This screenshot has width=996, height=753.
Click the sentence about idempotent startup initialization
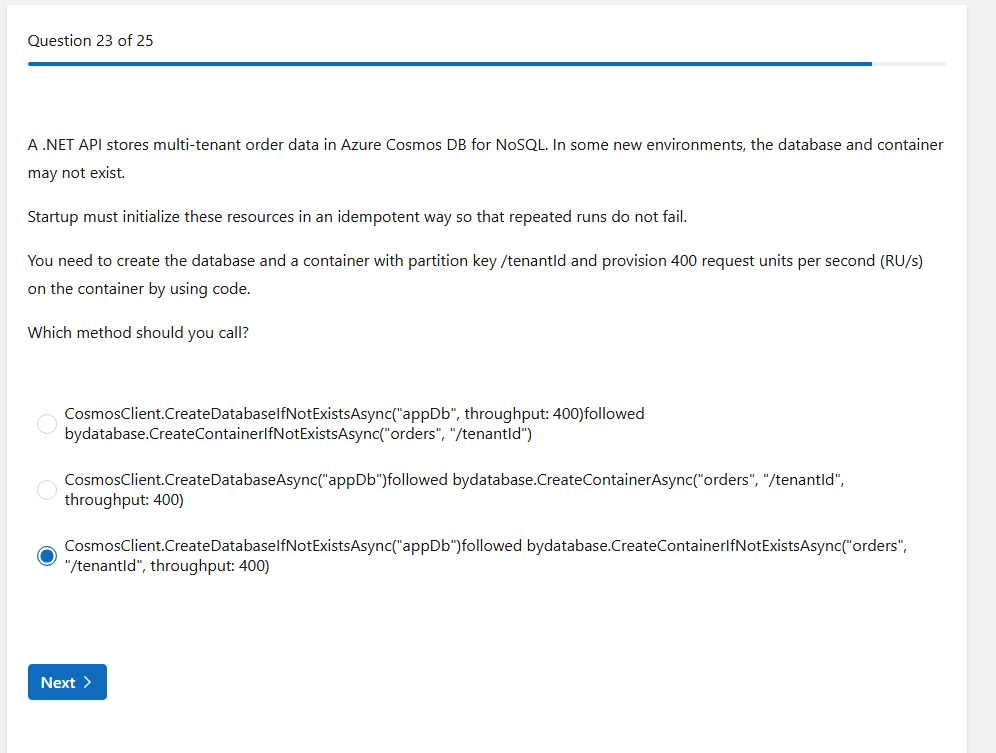click(357, 217)
